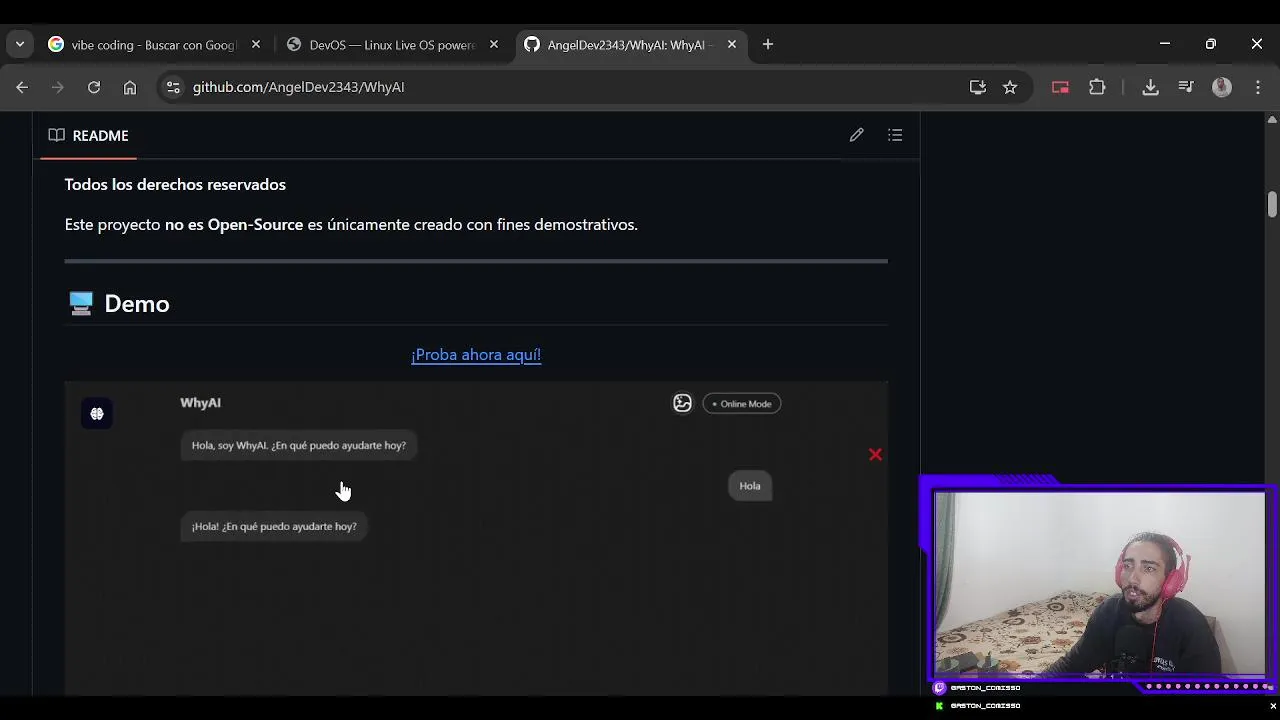Click the webcam overlay video thumbnail
Image resolution: width=1280 pixels, height=720 pixels.
[1099, 584]
